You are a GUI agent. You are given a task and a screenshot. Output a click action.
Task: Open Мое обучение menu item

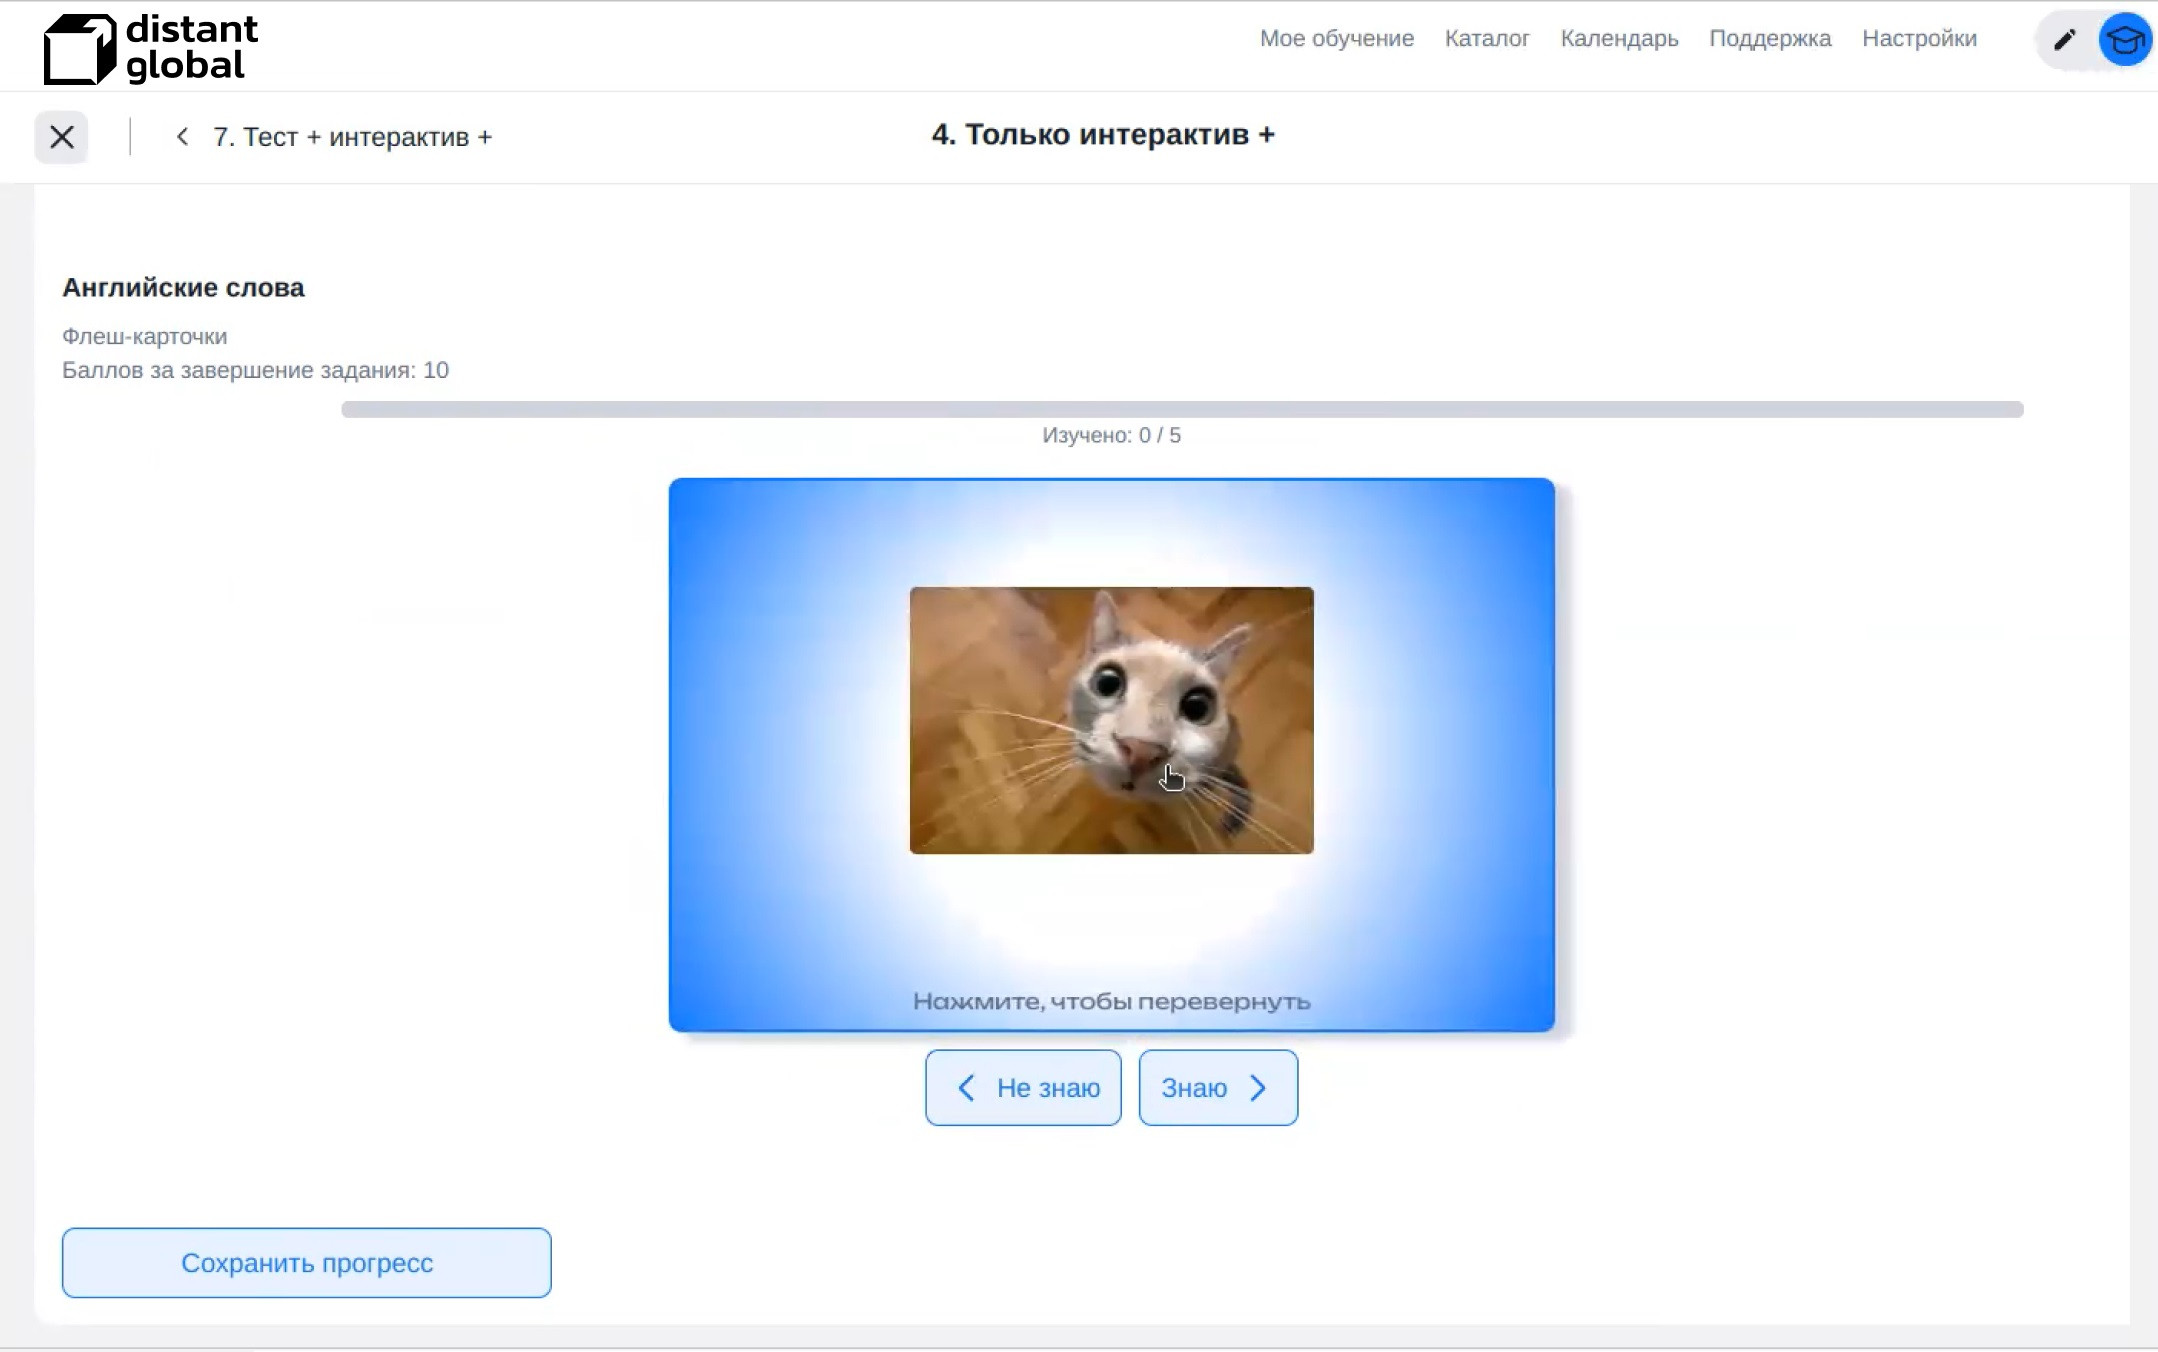(1336, 39)
